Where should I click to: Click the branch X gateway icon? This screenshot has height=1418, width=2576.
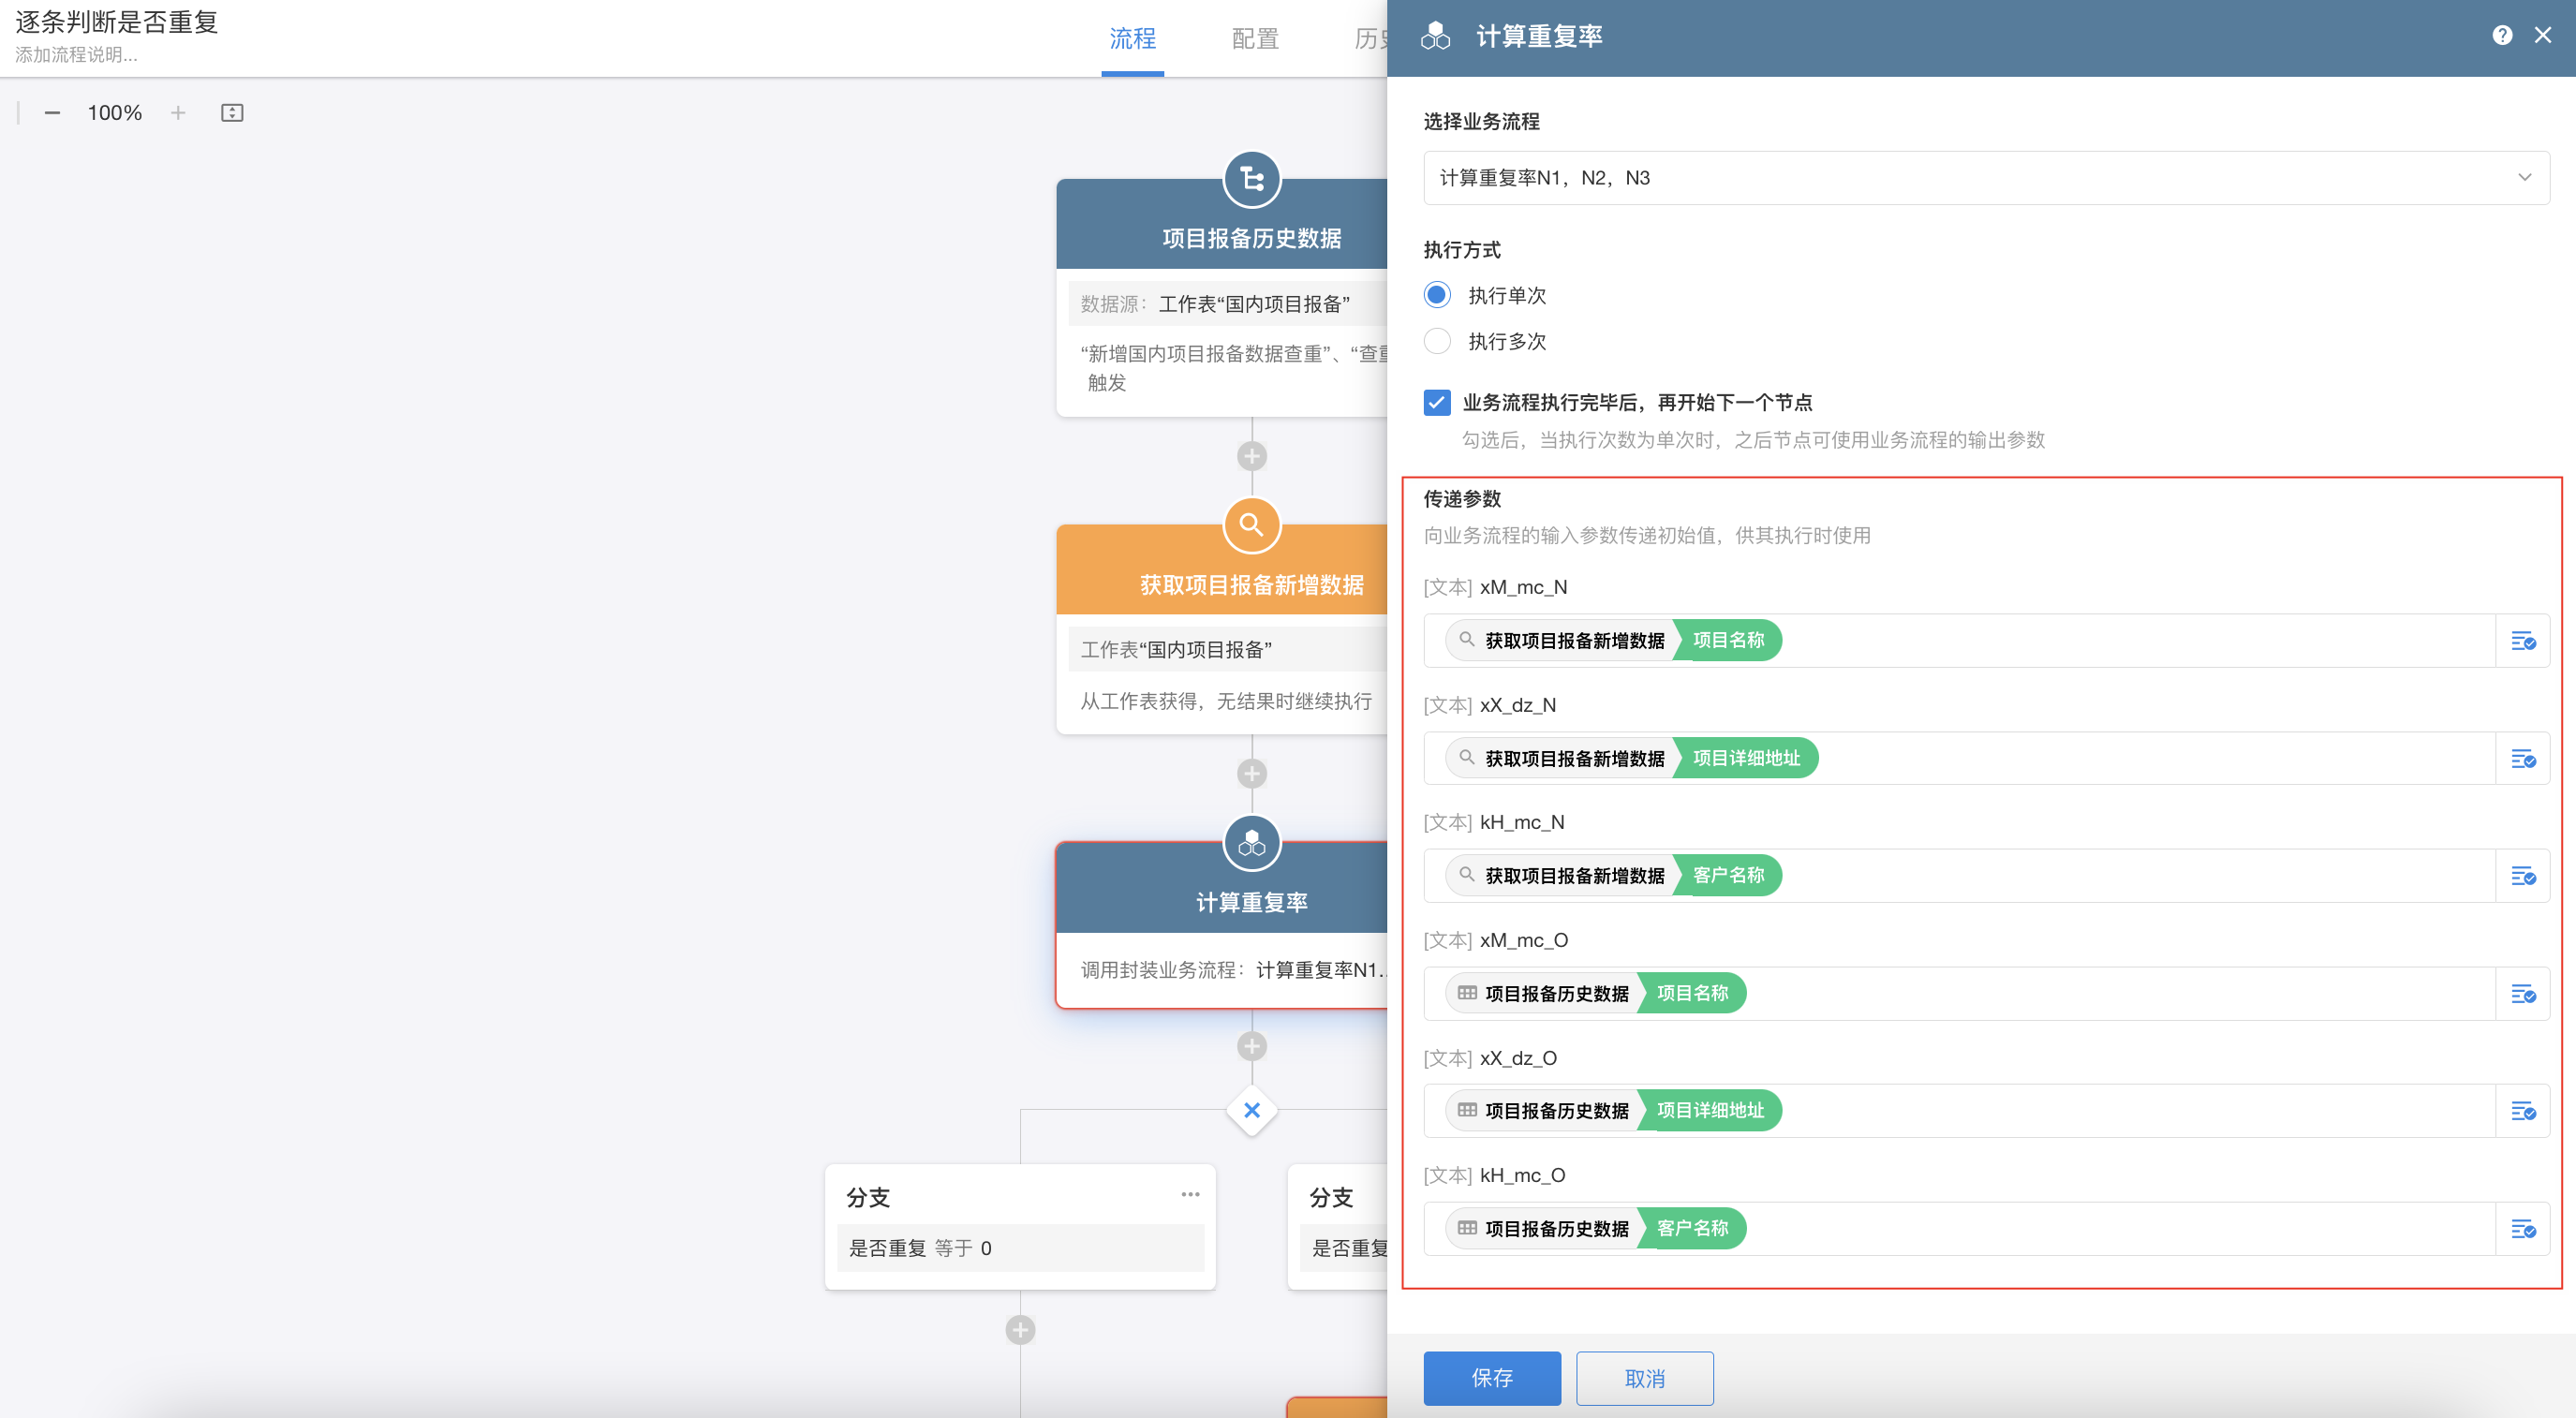point(1251,1110)
